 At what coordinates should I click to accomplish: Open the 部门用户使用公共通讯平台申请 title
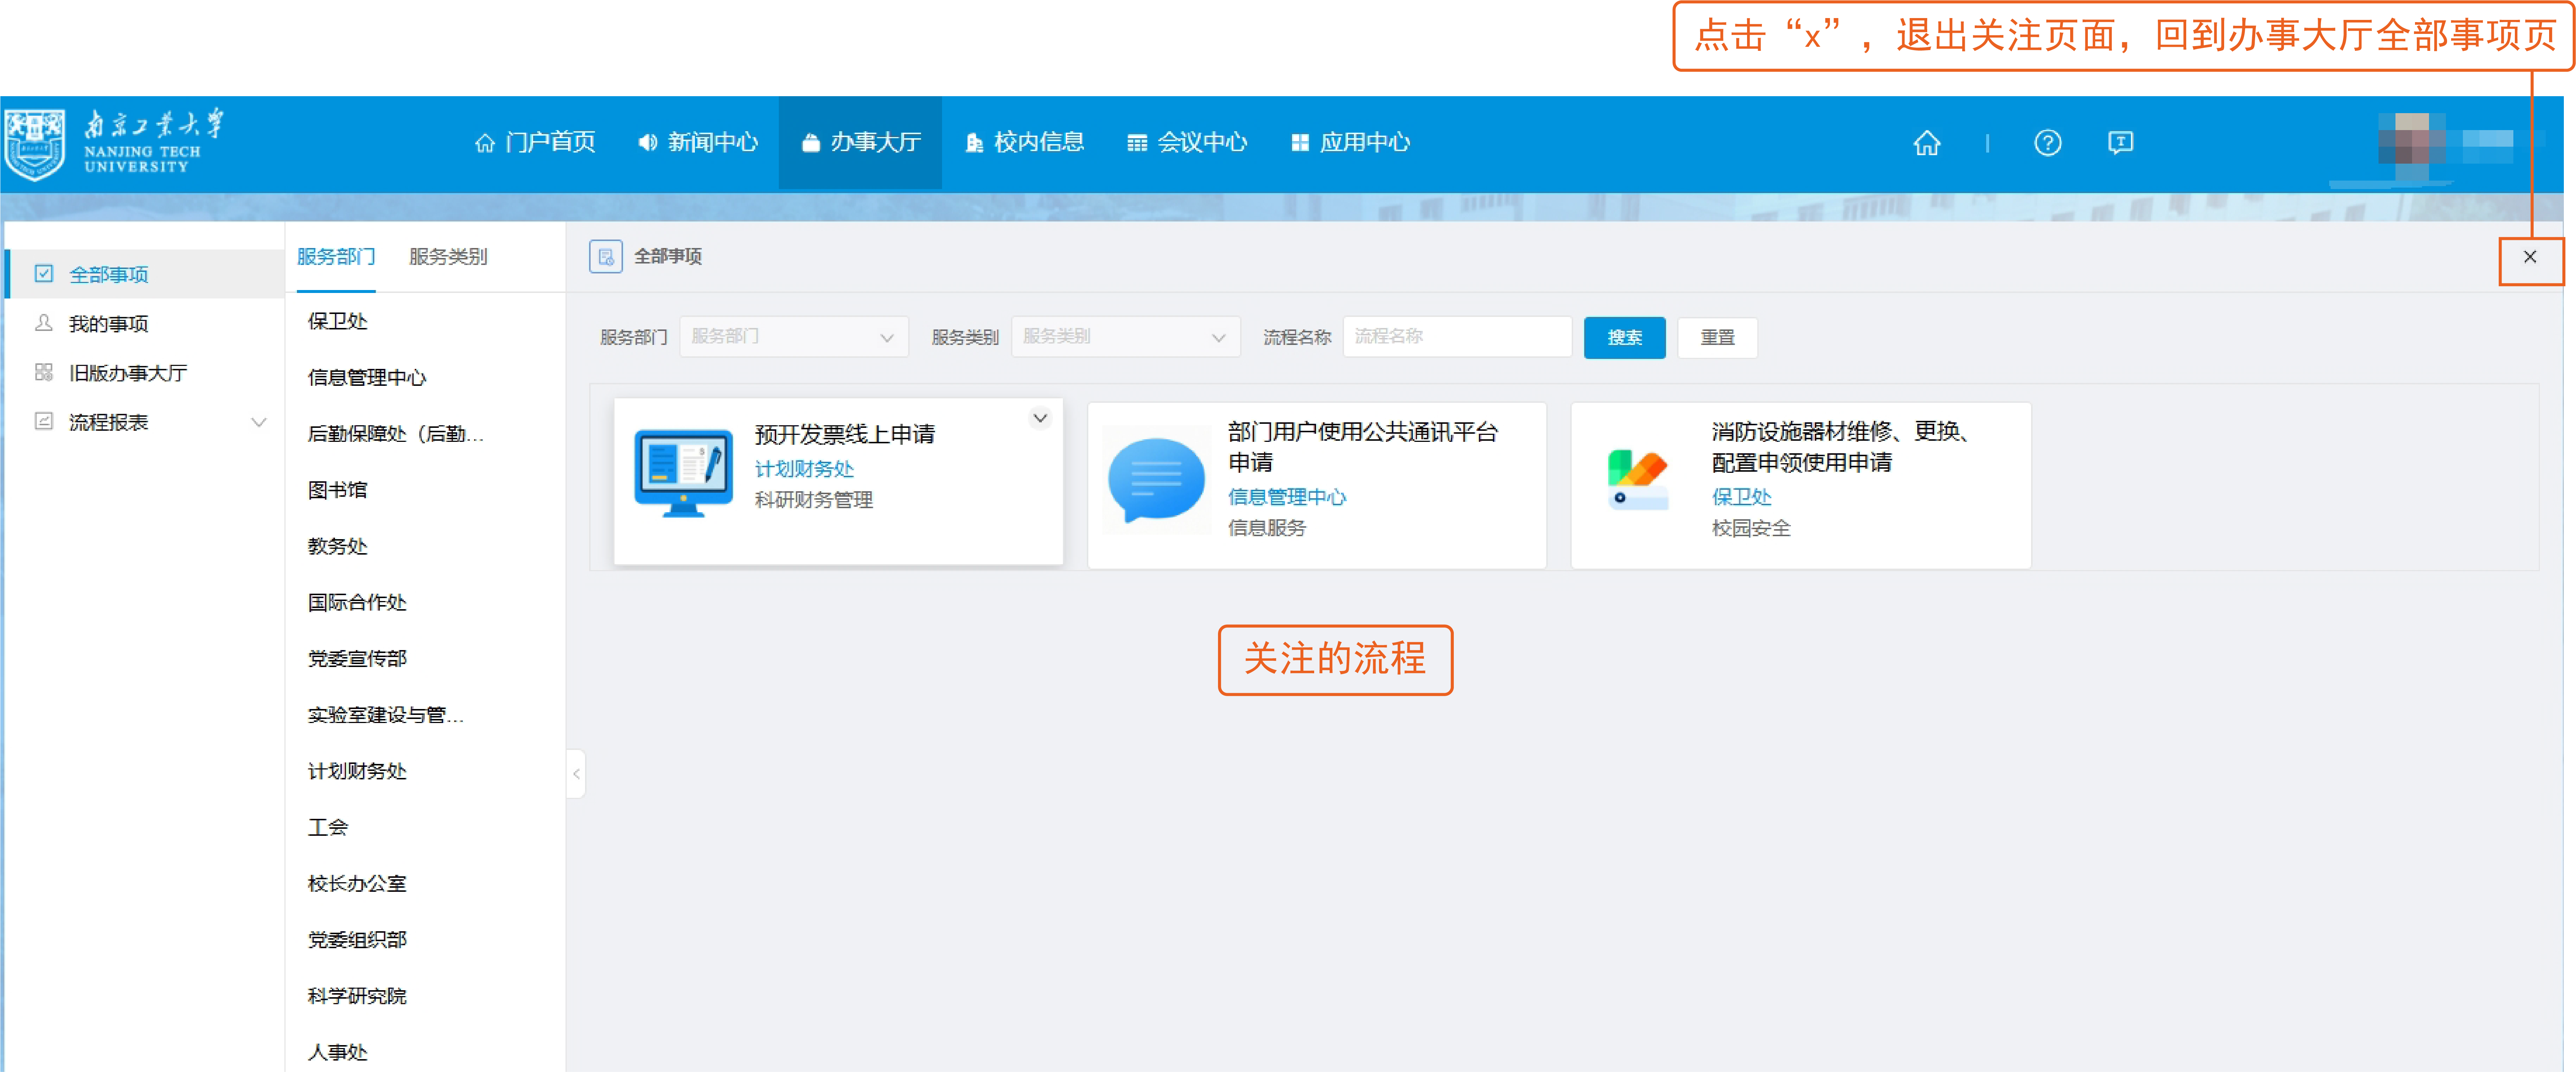(1363, 447)
